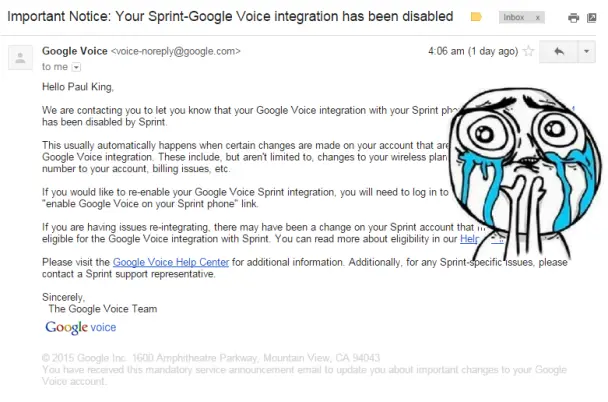Click the Google voice logo
The image size is (608, 402).
(81, 327)
